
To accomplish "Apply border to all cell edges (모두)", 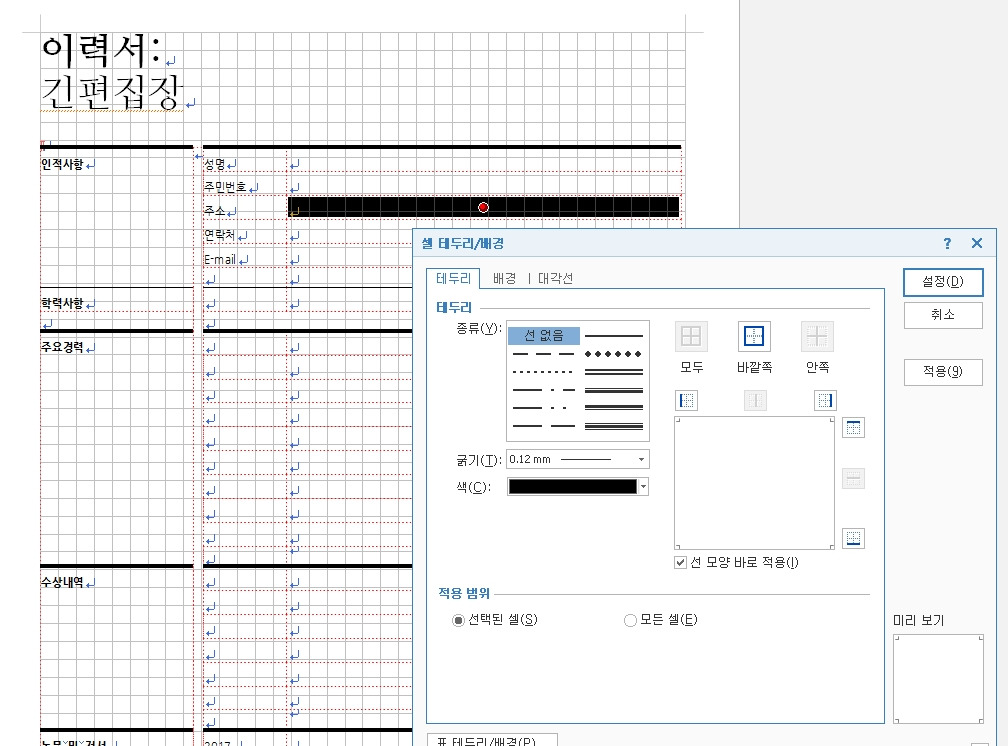I will (x=691, y=336).
